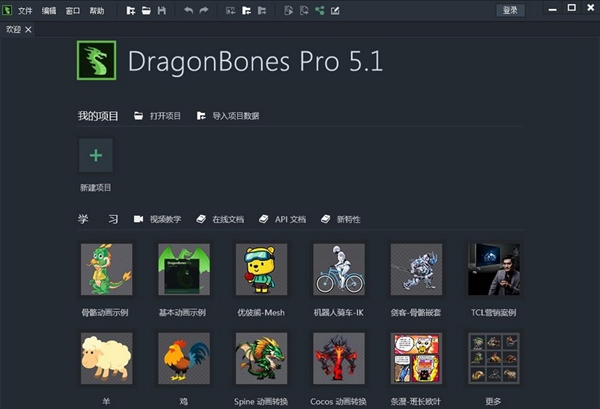Close the 欢迎 tab

pos(28,30)
